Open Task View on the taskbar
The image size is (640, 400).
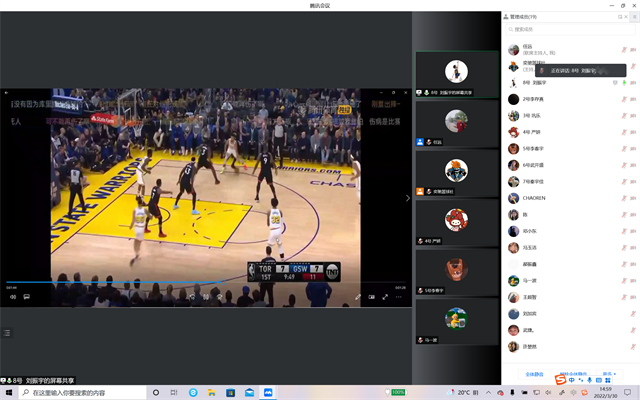[174, 392]
